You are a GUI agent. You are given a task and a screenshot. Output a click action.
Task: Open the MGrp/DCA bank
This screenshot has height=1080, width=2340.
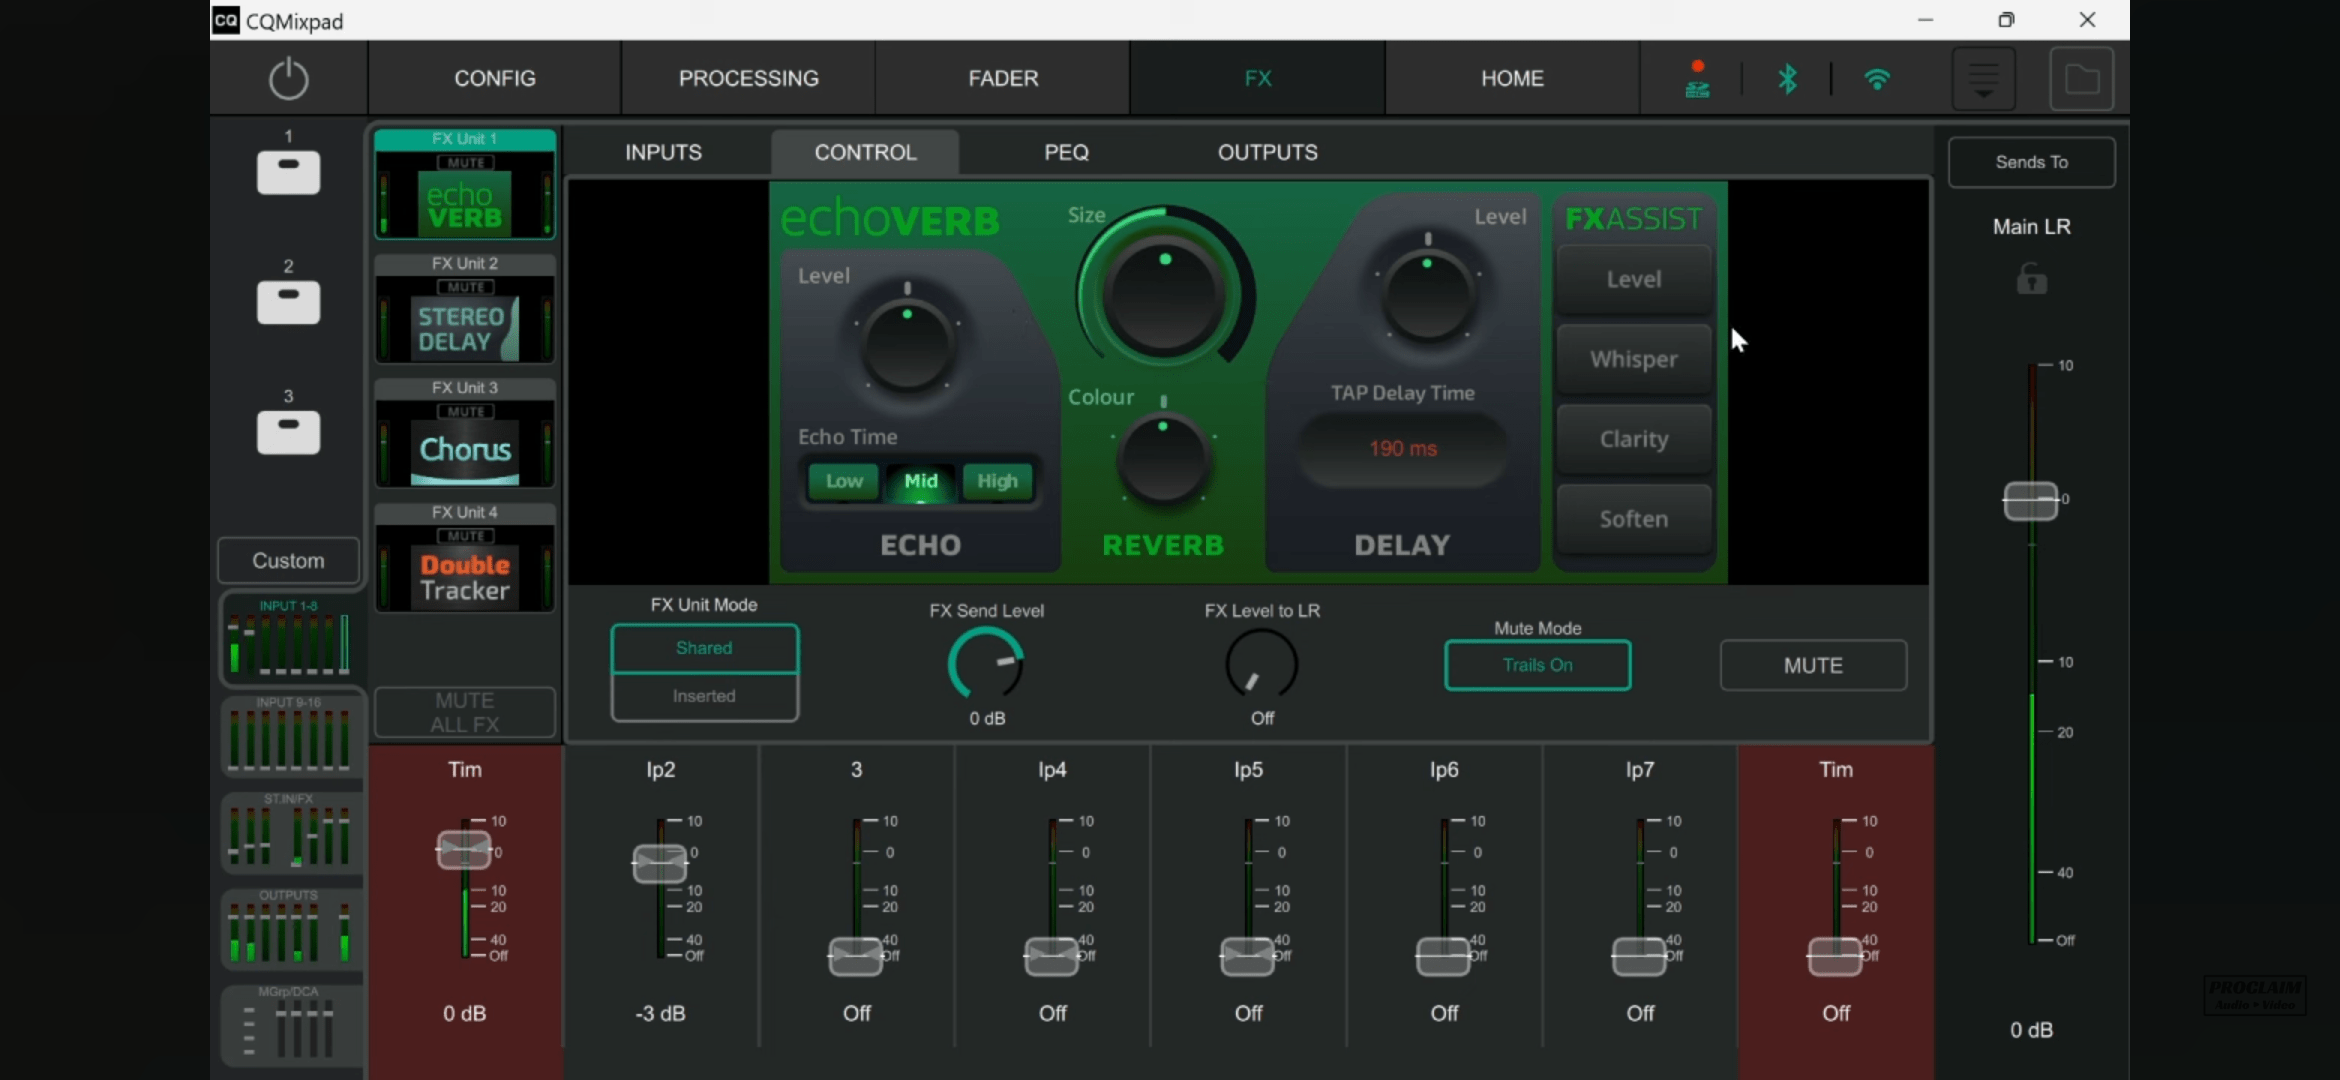[x=289, y=1025]
